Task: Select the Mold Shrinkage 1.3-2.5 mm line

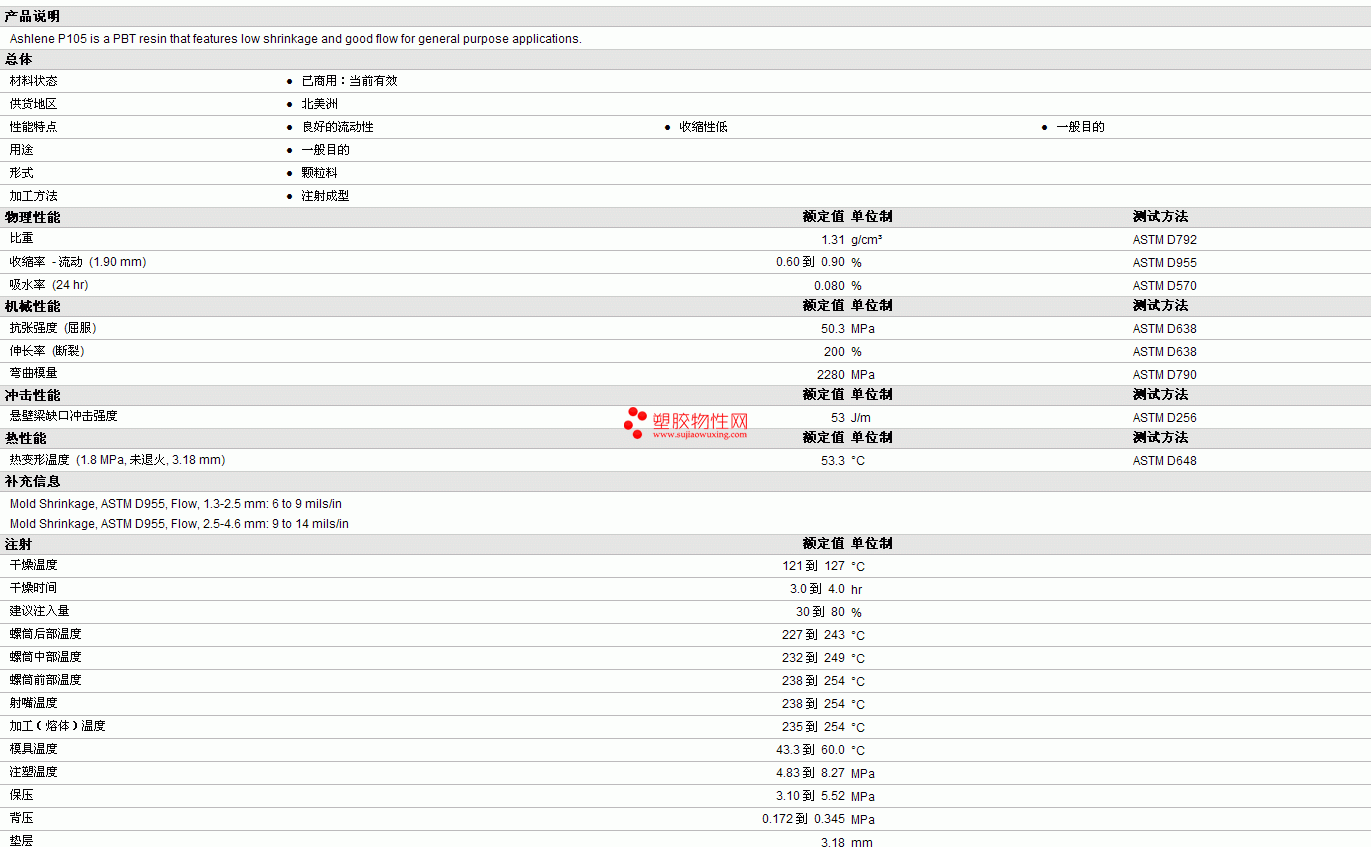Action: [x=176, y=504]
